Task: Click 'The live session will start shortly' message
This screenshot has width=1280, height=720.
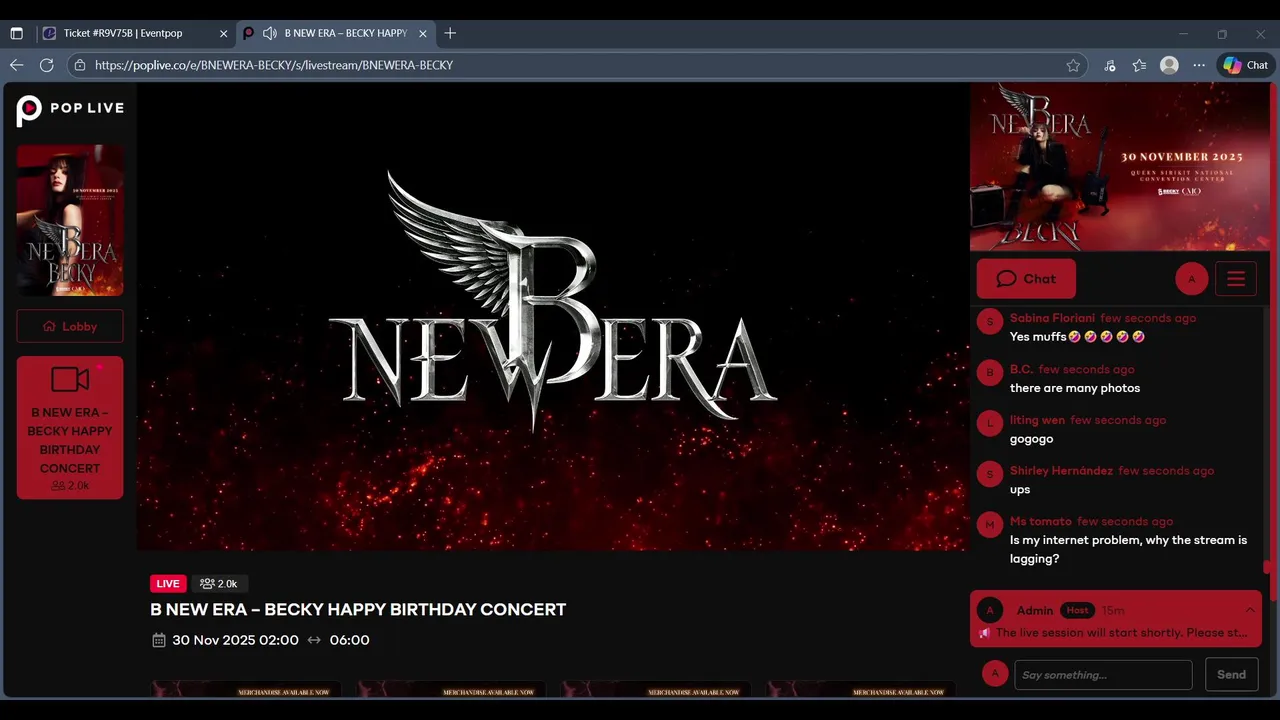Action: 1121,633
